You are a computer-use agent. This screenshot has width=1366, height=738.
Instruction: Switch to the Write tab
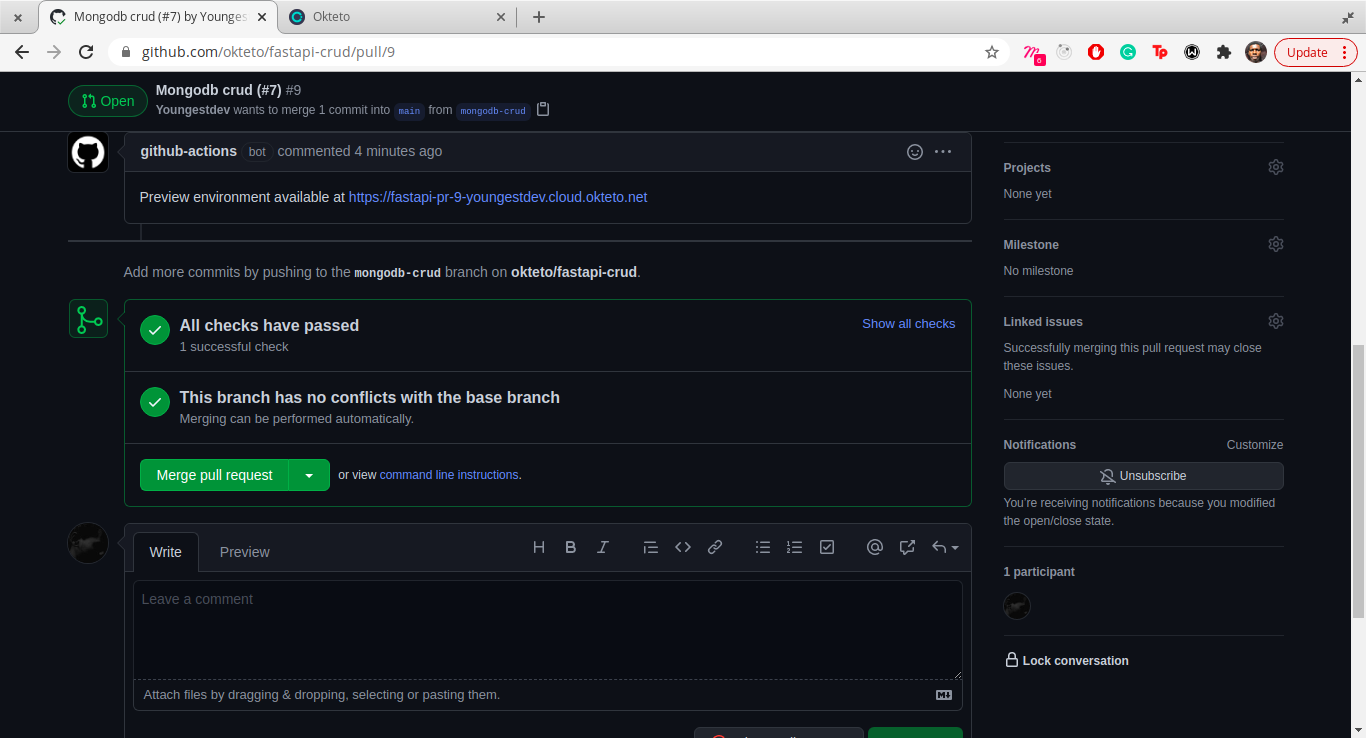[166, 552]
